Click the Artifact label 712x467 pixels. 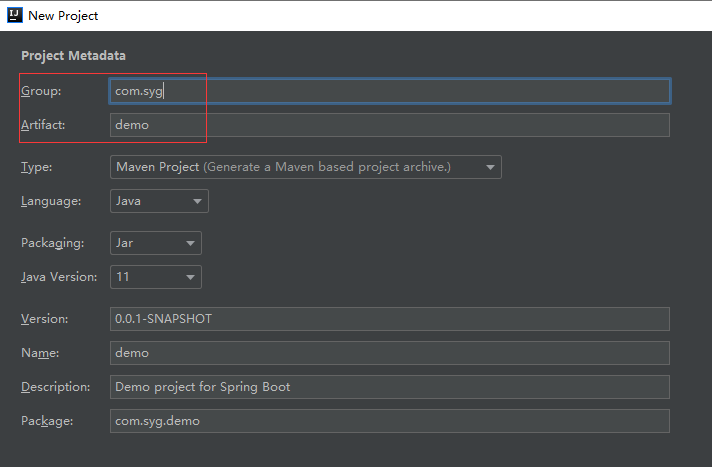pos(43,125)
